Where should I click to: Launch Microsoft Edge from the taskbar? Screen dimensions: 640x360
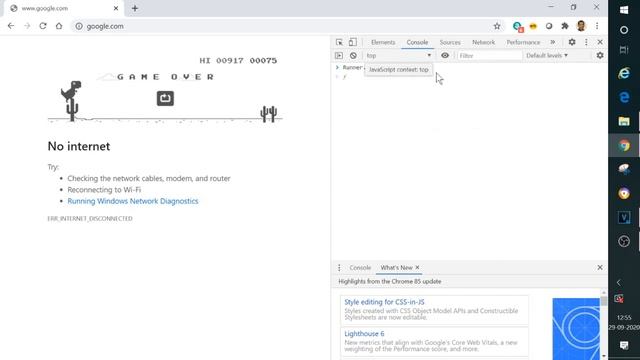coord(624,97)
